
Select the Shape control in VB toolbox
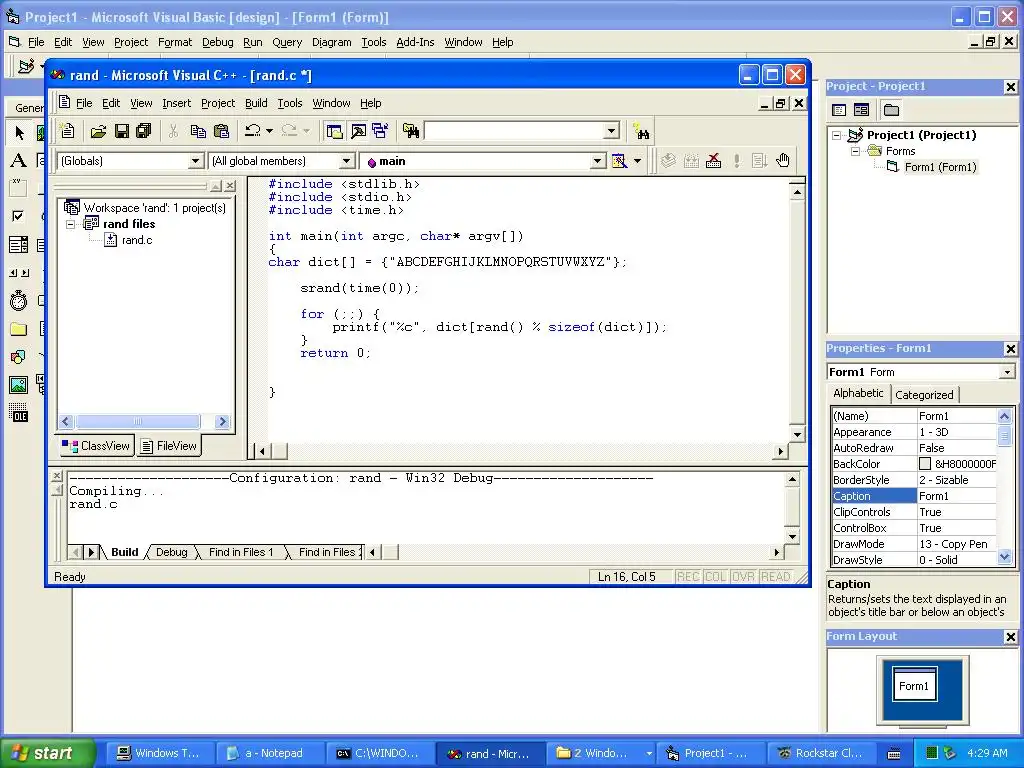[18, 357]
